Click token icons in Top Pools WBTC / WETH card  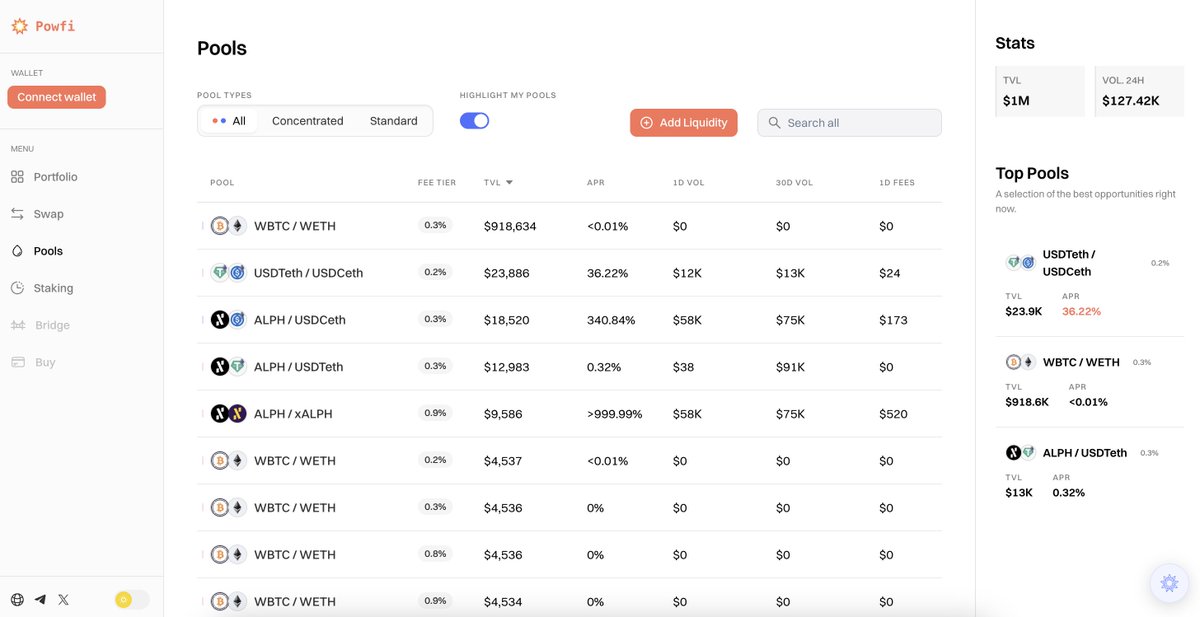tap(1020, 362)
